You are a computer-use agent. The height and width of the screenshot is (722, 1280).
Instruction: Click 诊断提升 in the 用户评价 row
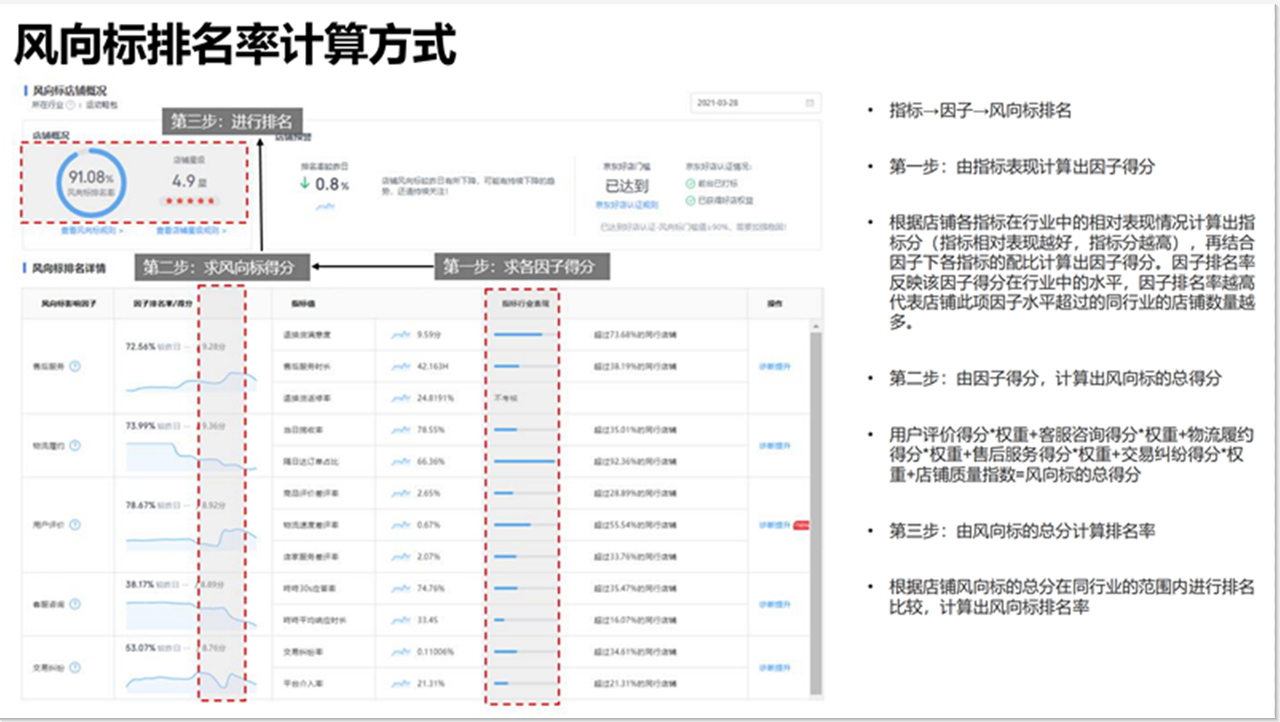[x=774, y=524]
